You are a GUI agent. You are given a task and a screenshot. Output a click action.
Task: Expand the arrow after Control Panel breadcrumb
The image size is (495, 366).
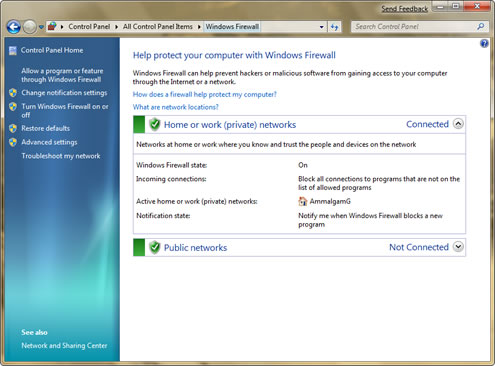tap(116, 27)
